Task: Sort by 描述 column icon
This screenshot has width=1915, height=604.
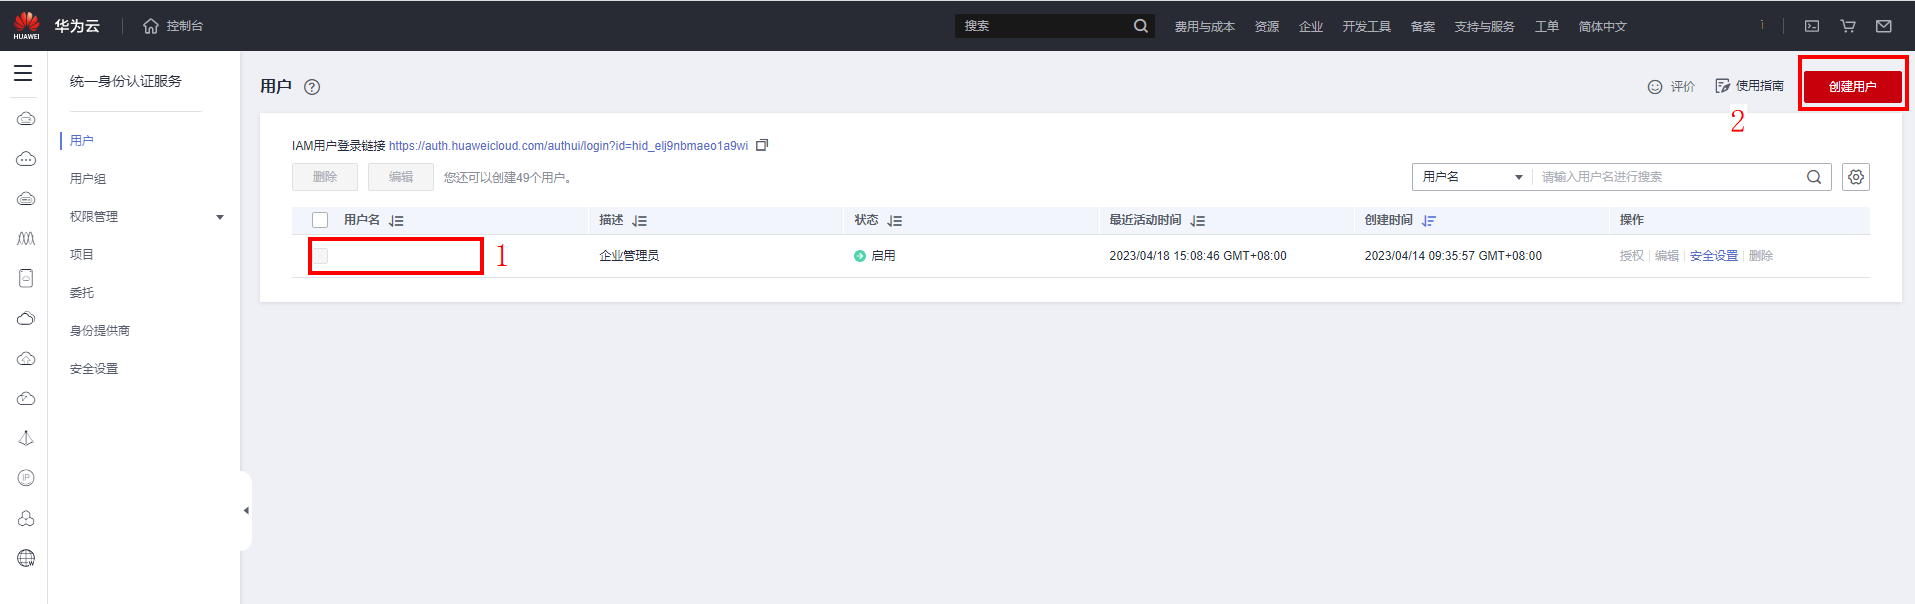Action: click(640, 221)
